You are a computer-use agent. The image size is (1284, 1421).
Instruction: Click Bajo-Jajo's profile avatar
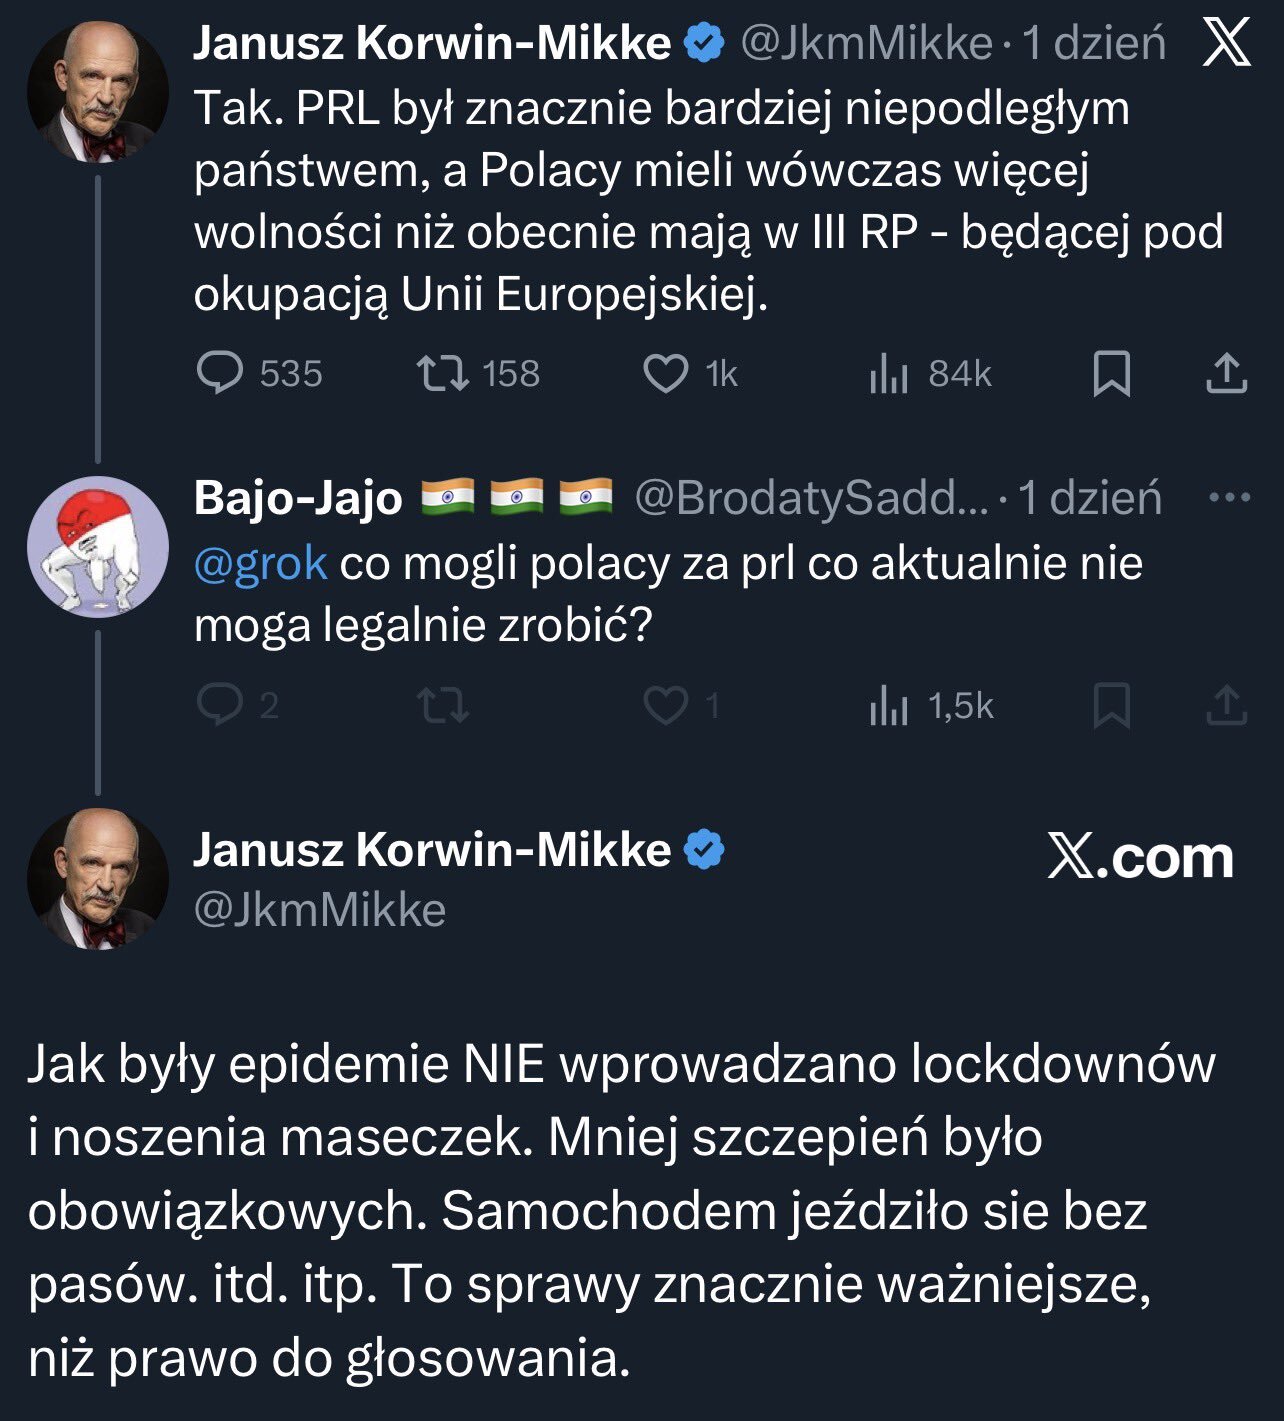[97, 546]
